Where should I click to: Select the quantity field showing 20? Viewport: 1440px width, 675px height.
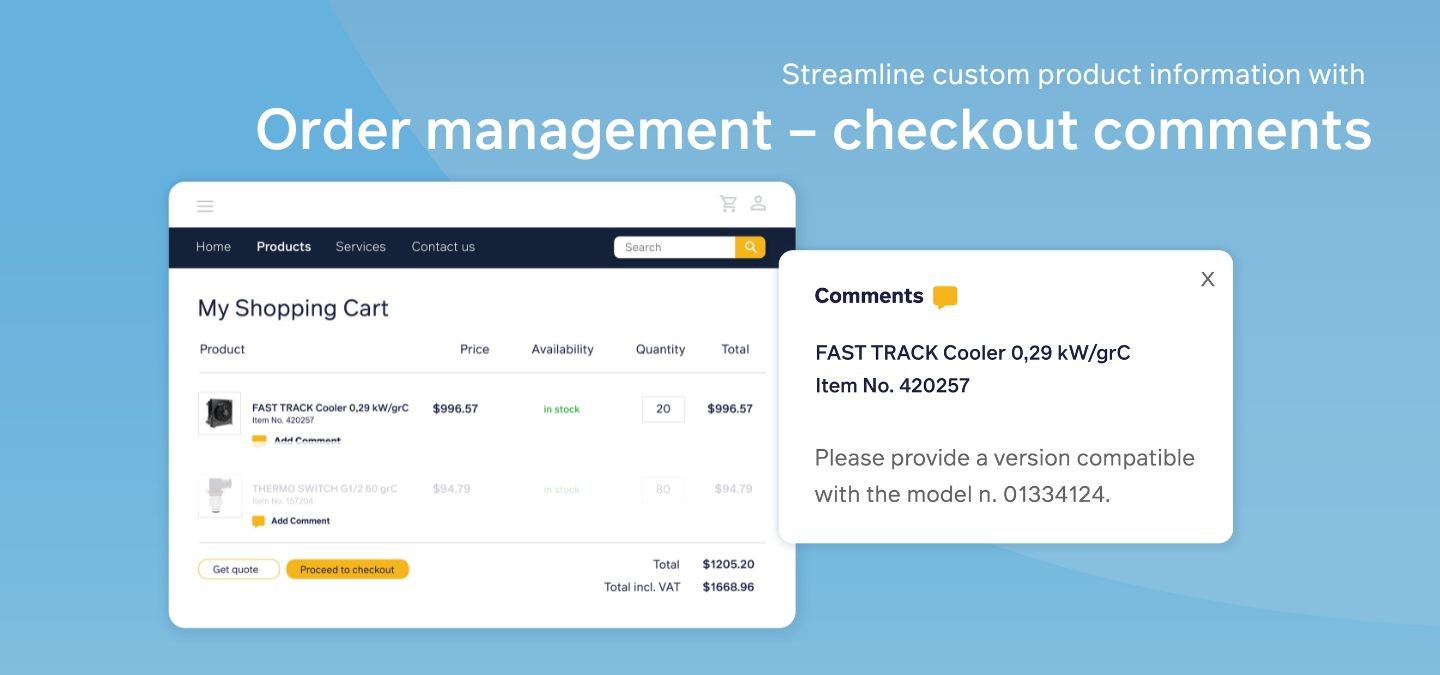pos(663,409)
